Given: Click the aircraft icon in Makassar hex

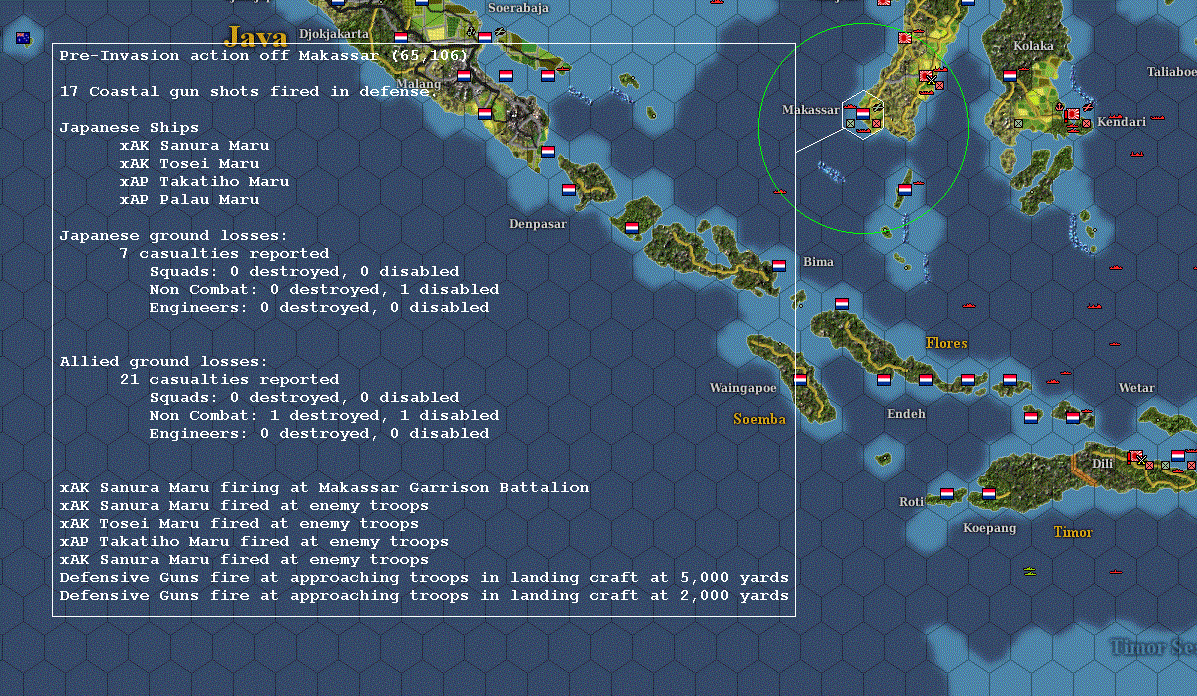Looking at the screenshot, I should 878,107.
